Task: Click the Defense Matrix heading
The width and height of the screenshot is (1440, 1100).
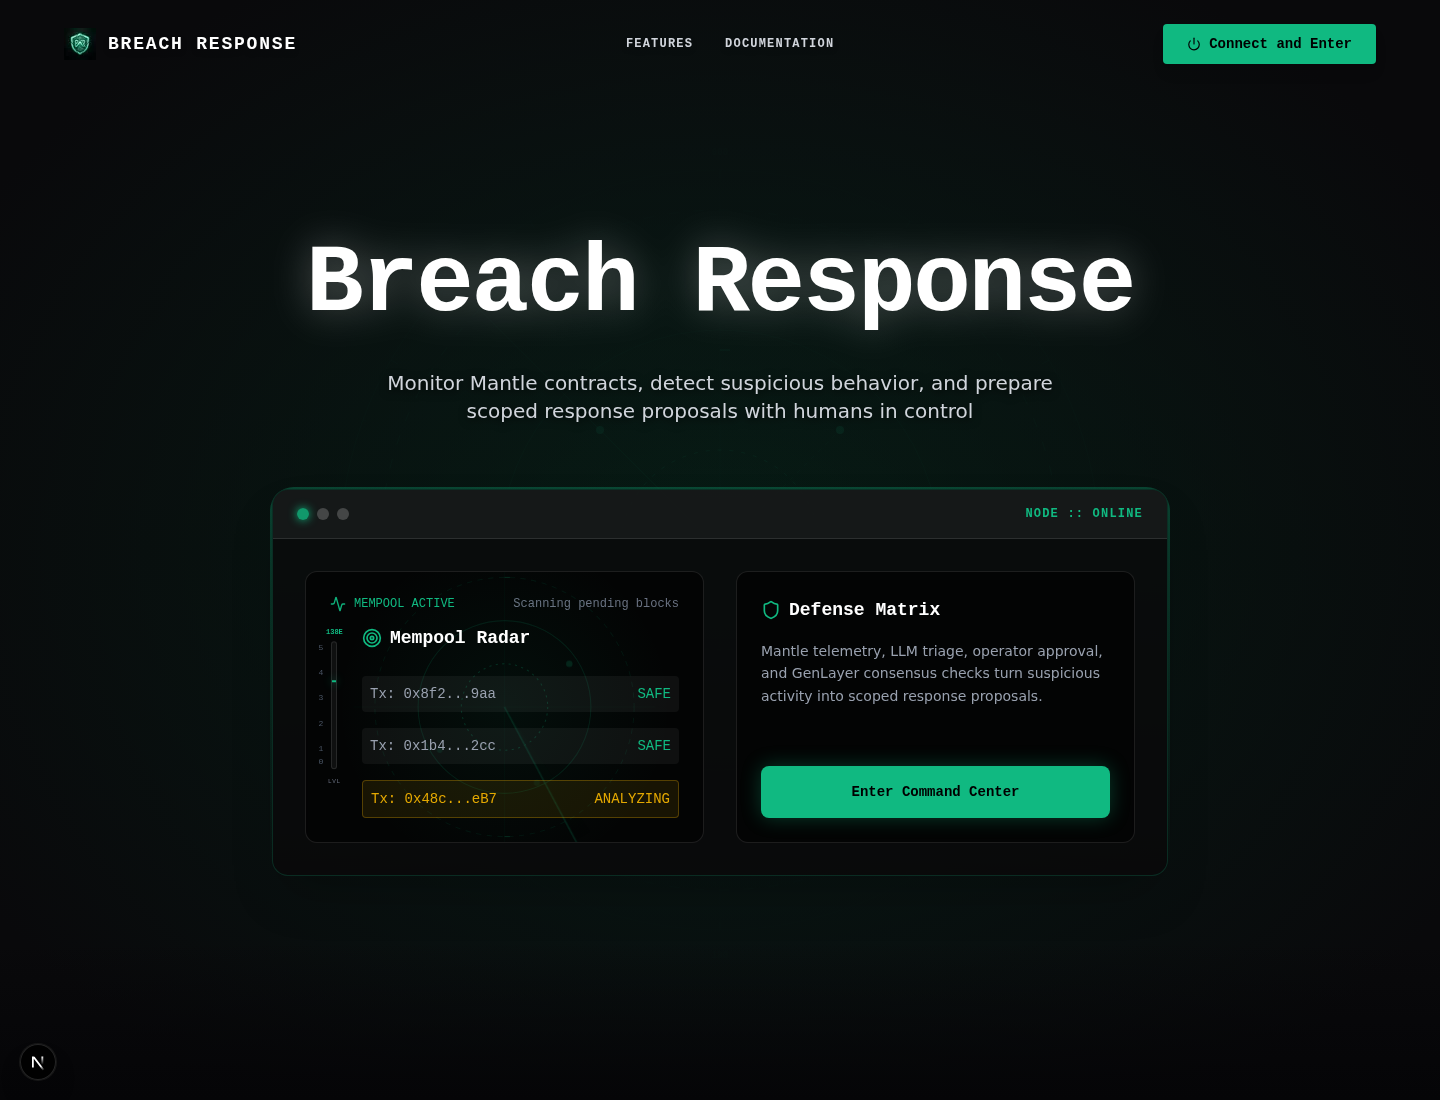Action: click(864, 610)
